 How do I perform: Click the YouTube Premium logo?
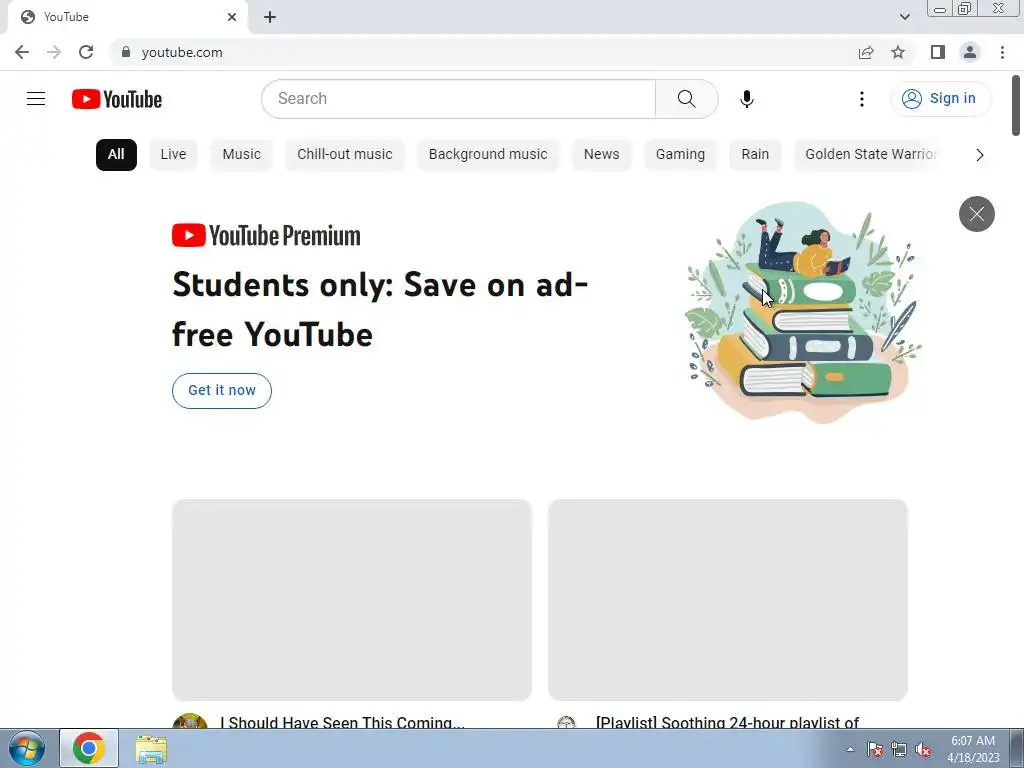coord(266,236)
